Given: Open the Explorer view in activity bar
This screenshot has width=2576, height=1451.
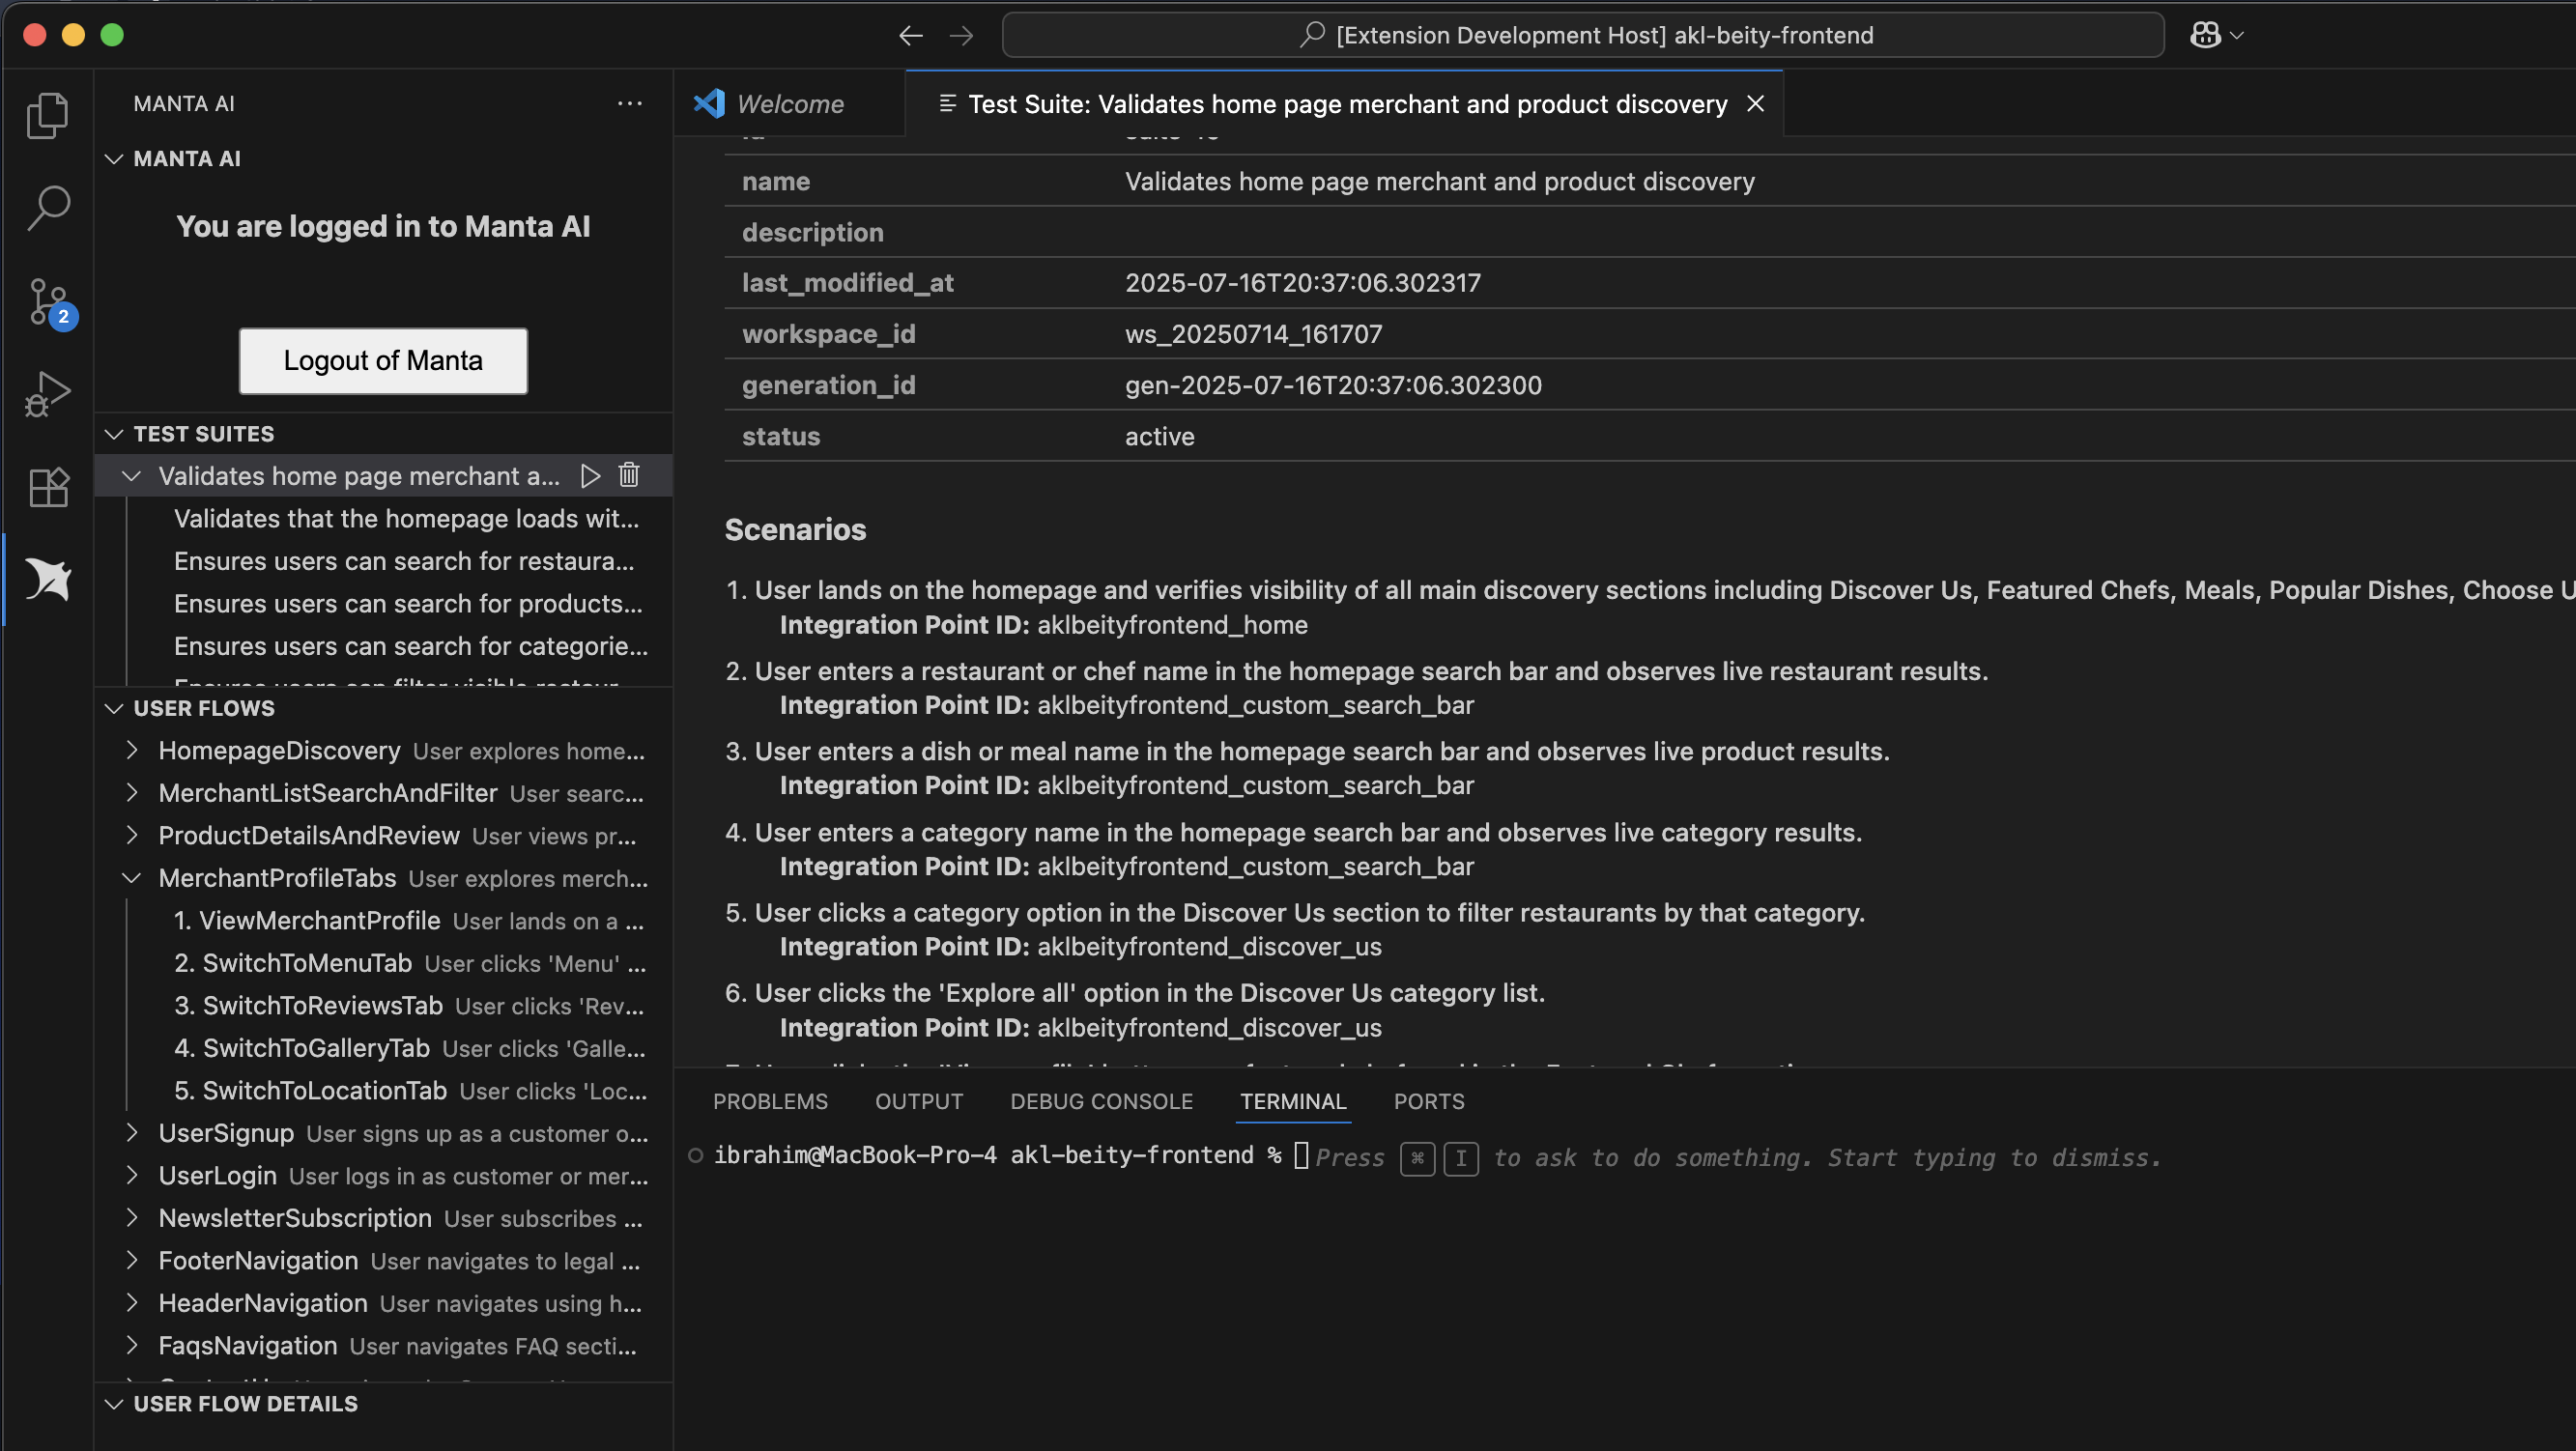Looking at the screenshot, I should point(47,115).
